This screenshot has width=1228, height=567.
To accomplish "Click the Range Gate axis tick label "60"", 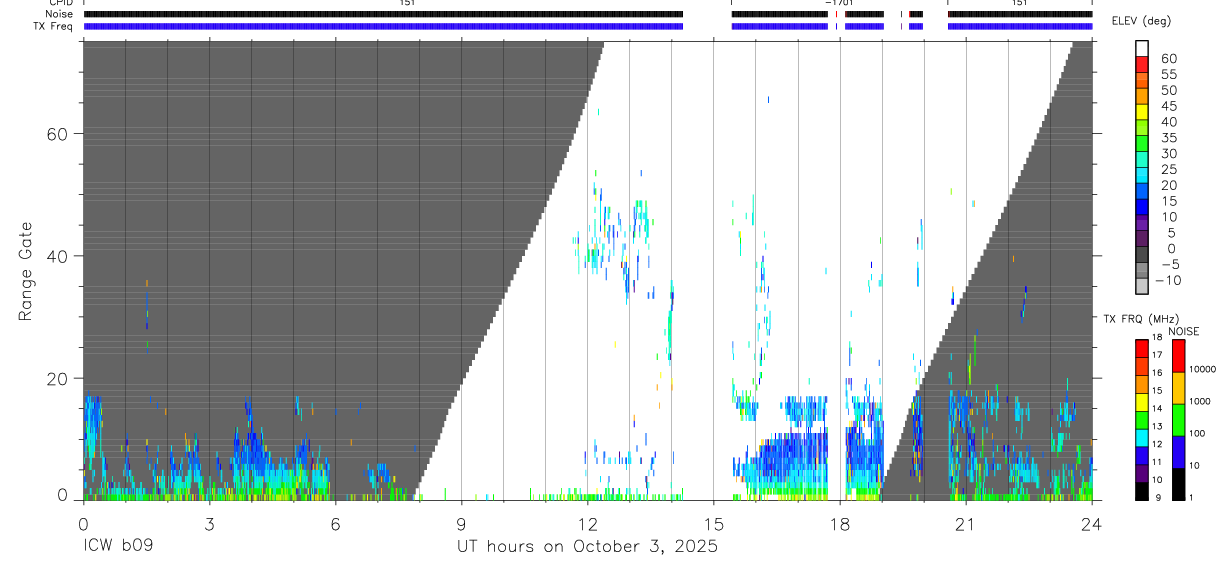I will click(55, 133).
